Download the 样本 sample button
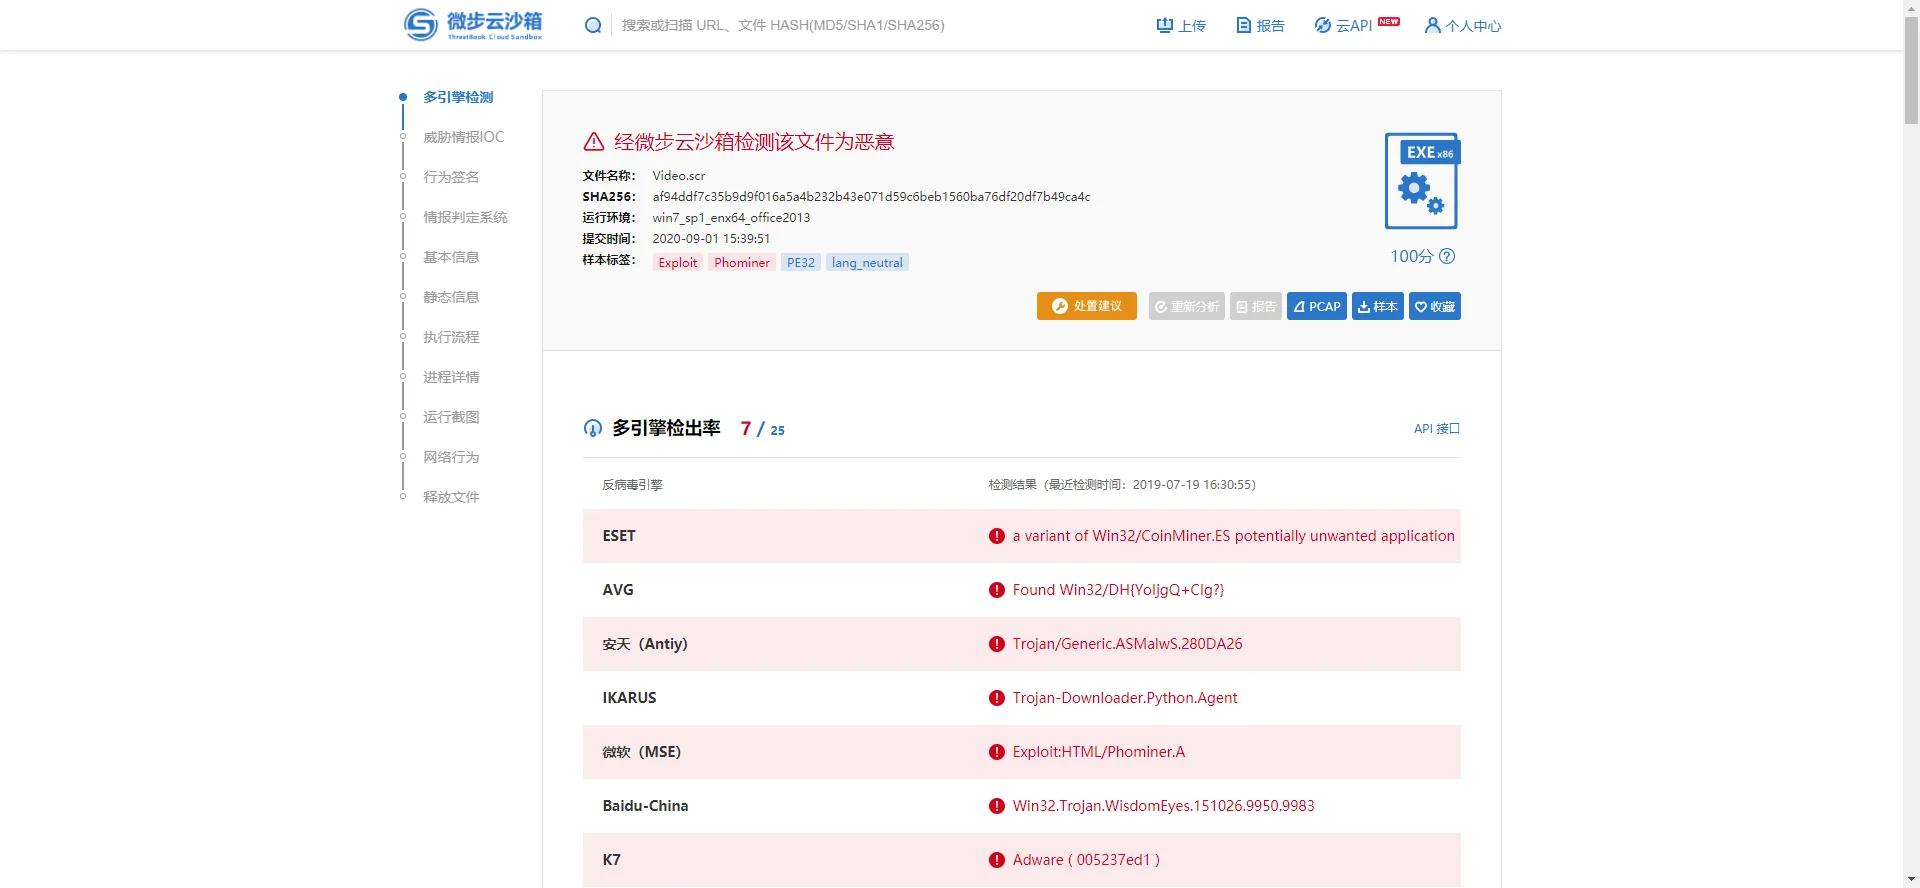 [1377, 307]
